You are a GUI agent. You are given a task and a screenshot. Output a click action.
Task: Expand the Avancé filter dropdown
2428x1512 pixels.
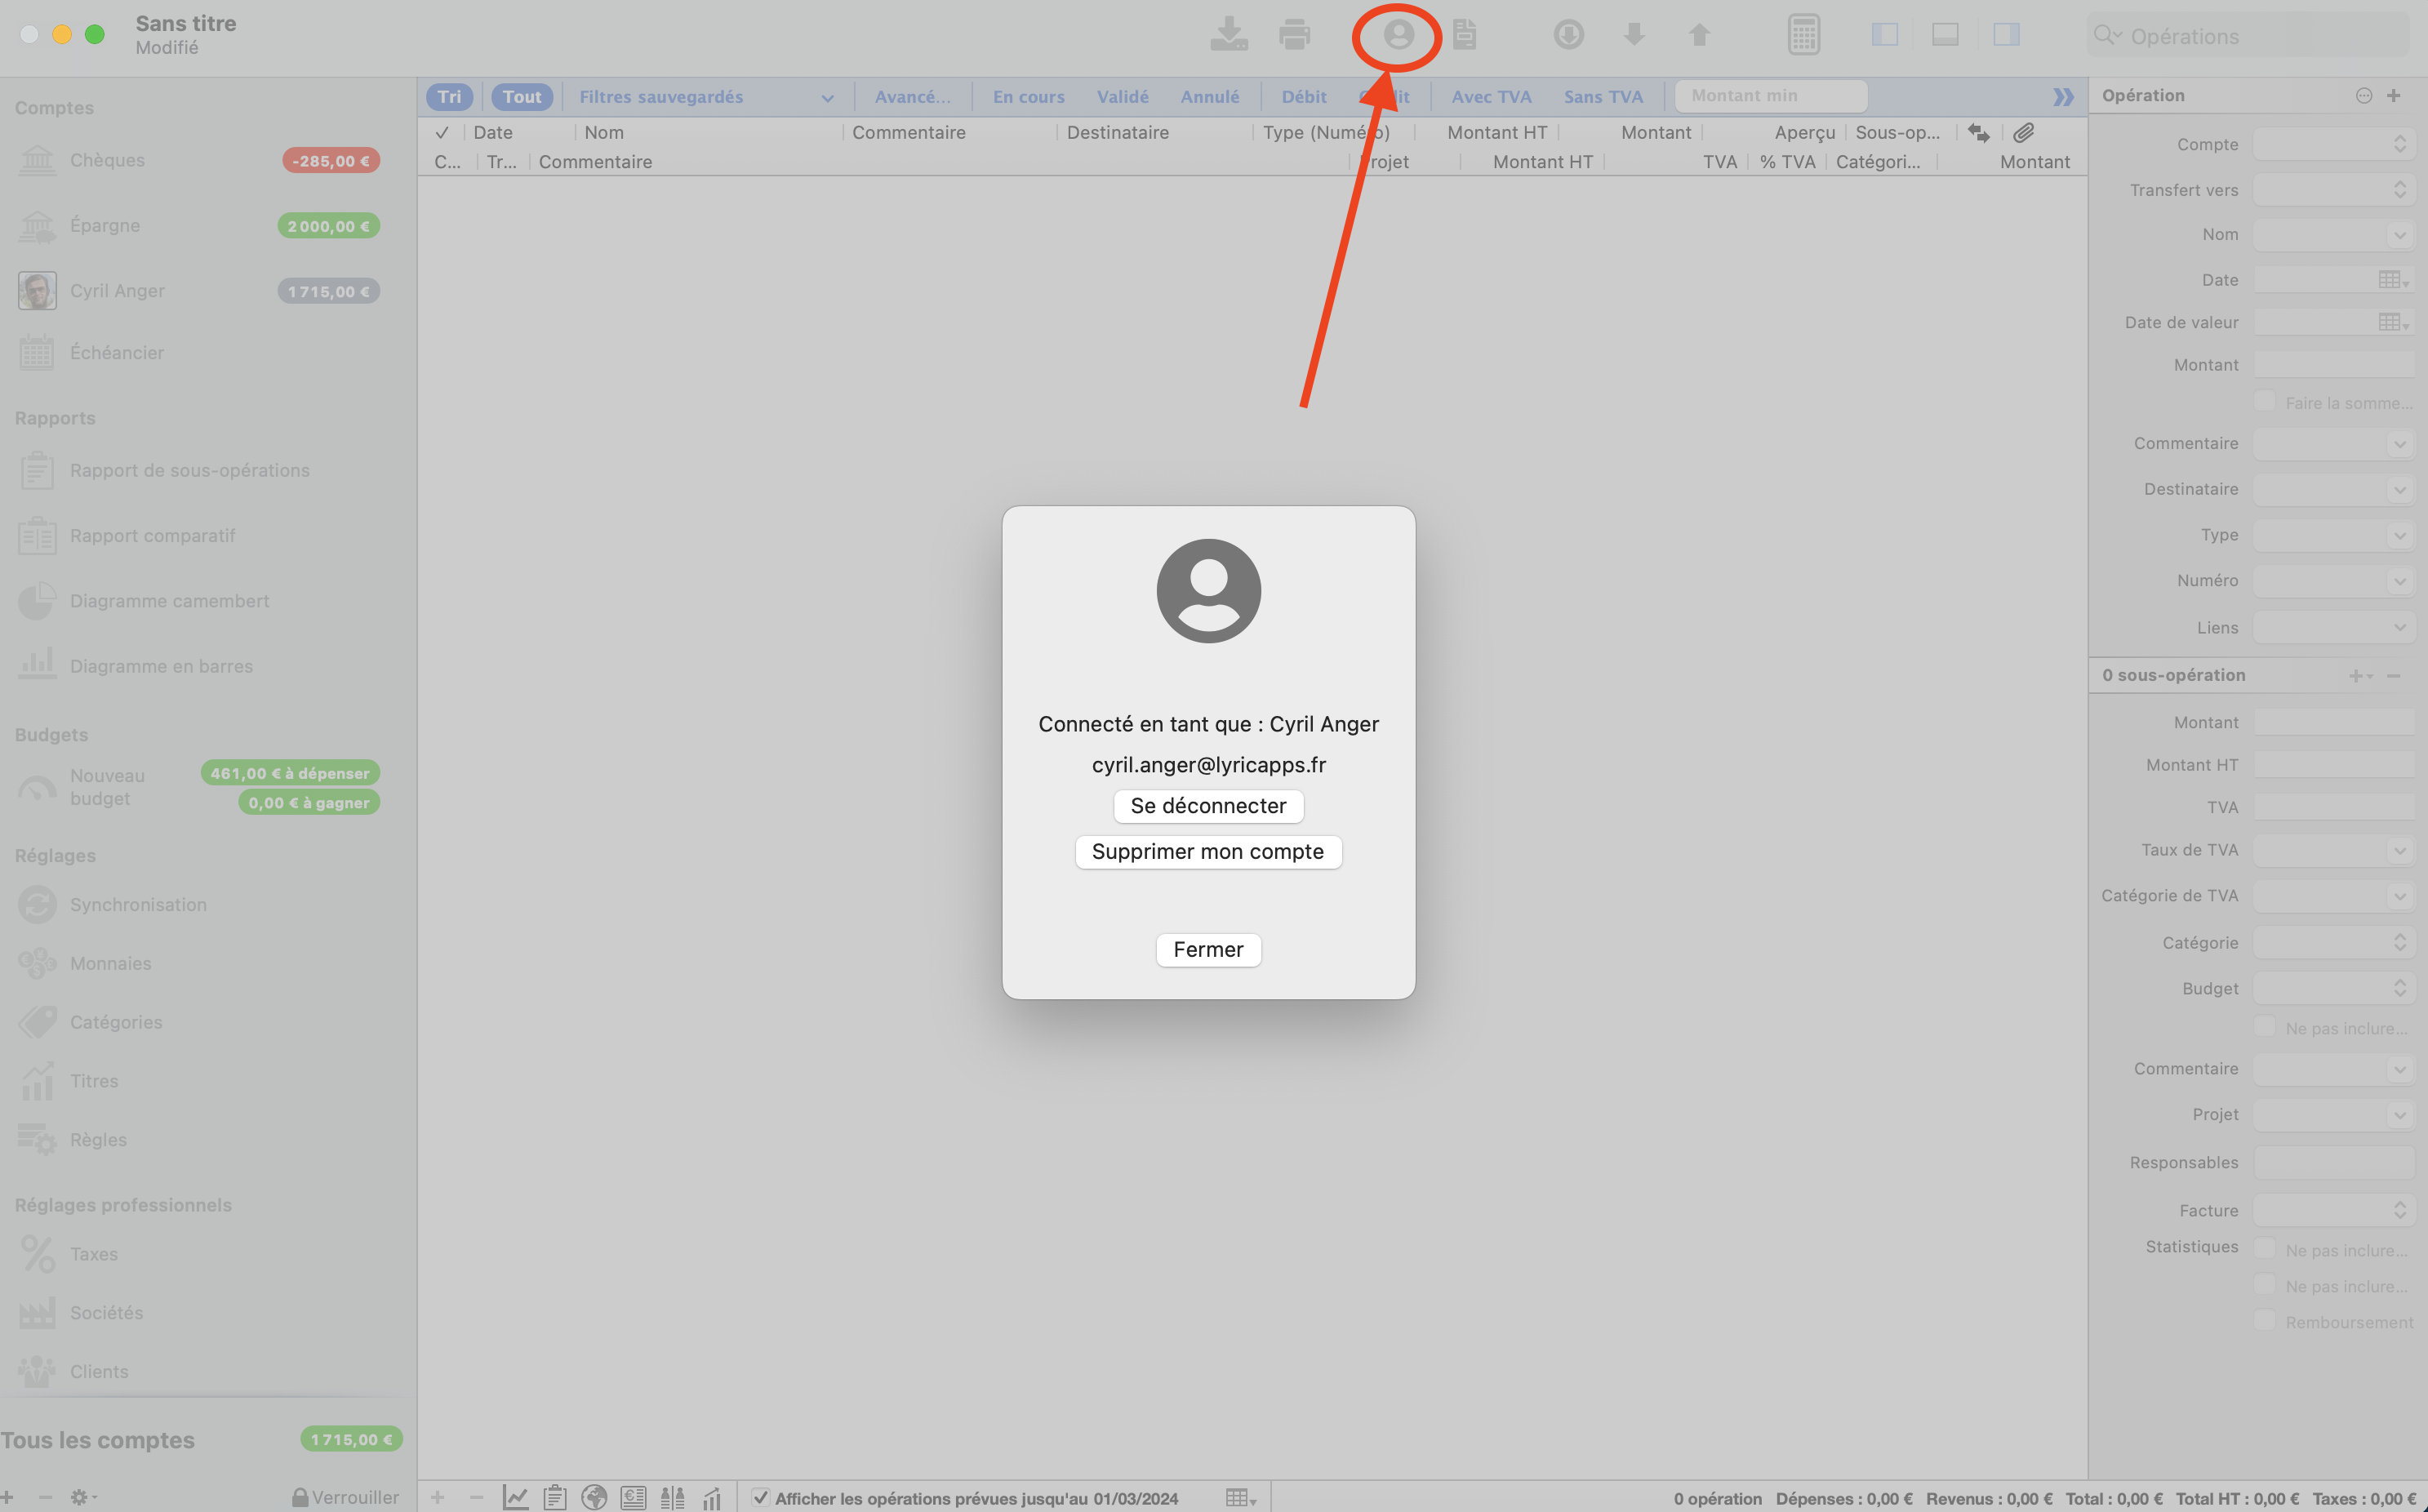coord(911,94)
